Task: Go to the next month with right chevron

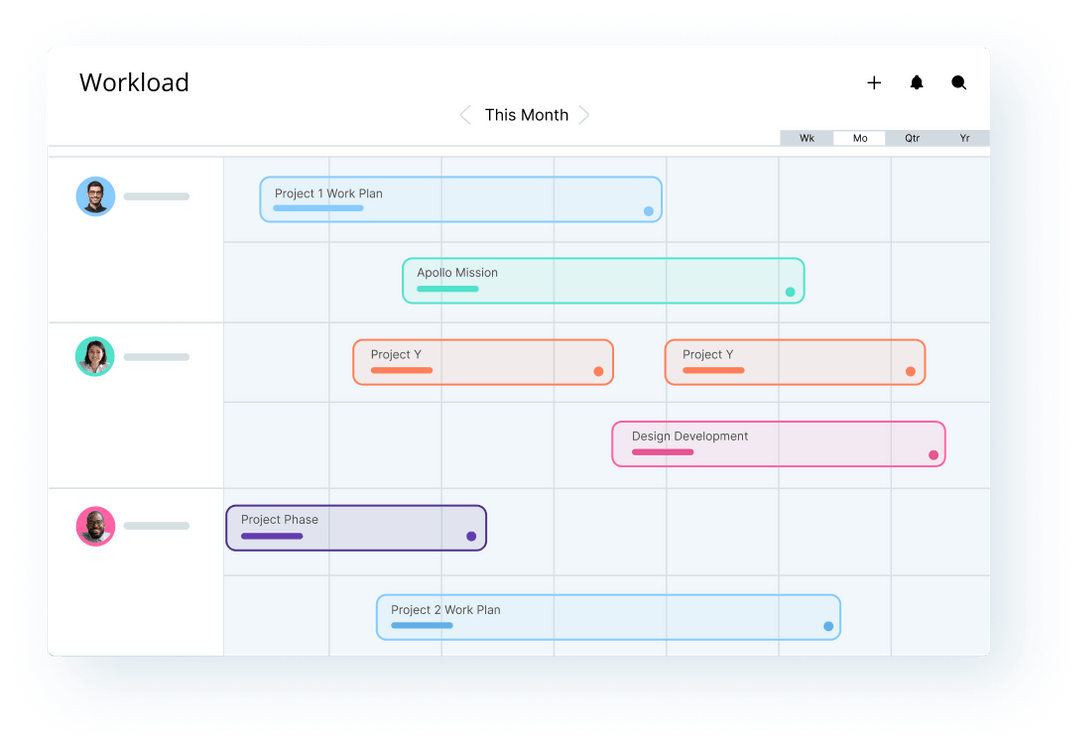Action: (x=586, y=115)
